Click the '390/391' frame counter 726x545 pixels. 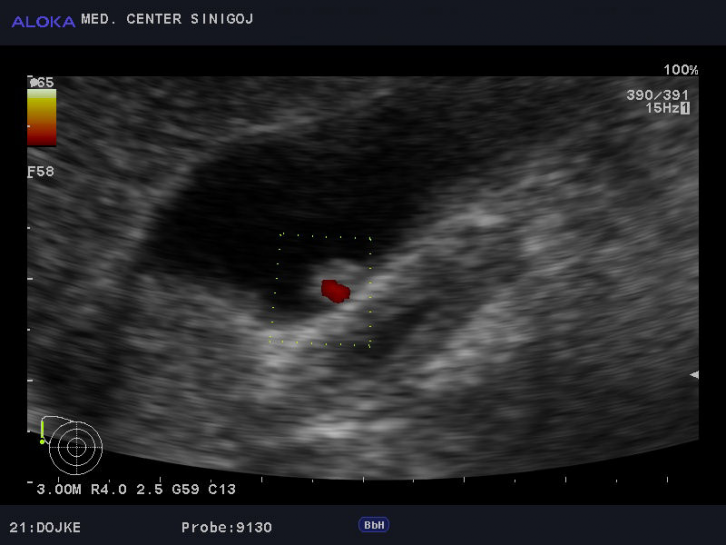coord(657,95)
